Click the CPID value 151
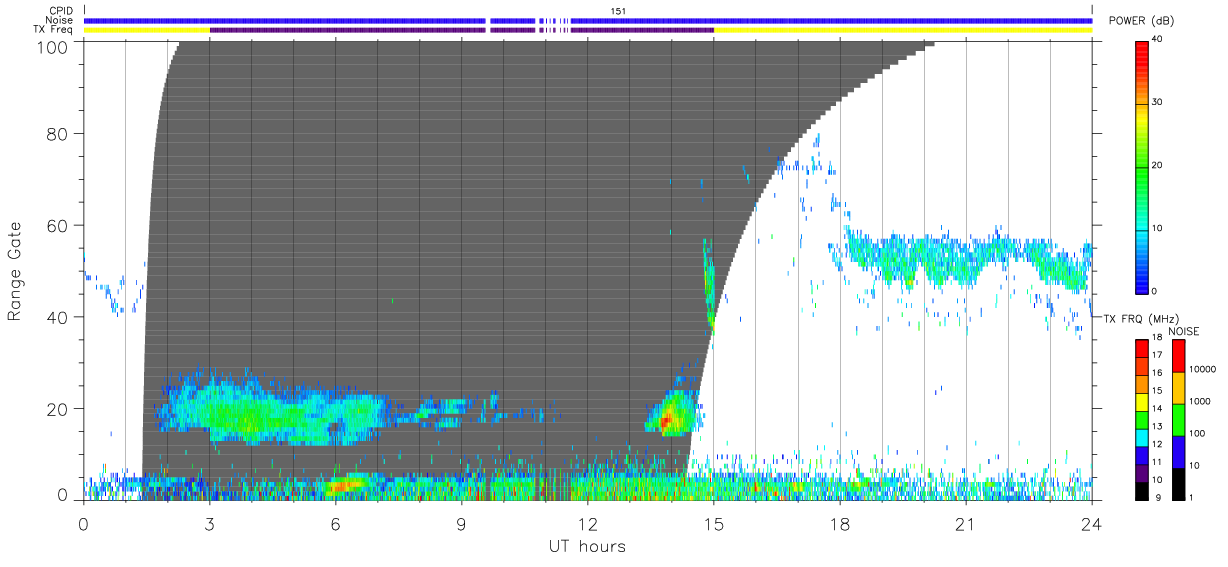Screen dimensions: 1228x567 [x=618, y=11]
